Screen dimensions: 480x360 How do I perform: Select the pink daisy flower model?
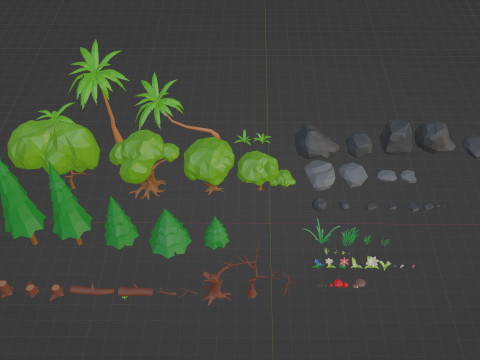pyautogui.click(x=344, y=262)
